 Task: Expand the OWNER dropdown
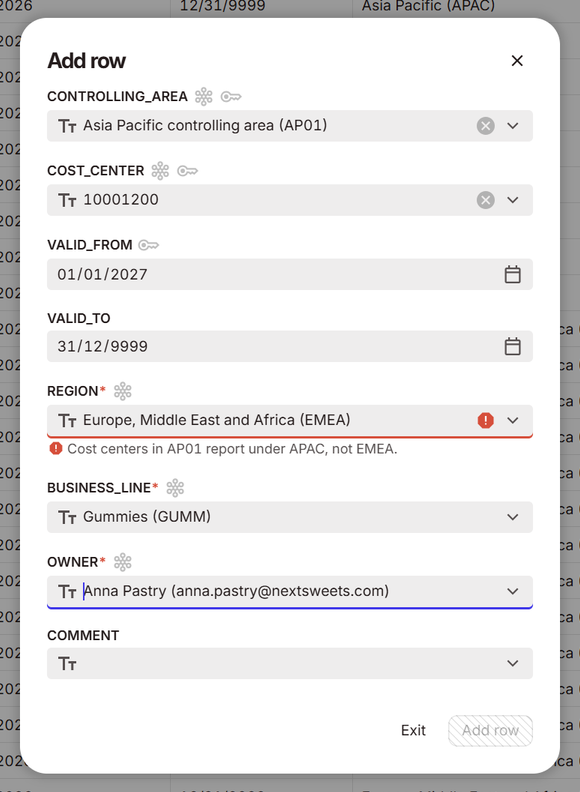pyautogui.click(x=513, y=591)
